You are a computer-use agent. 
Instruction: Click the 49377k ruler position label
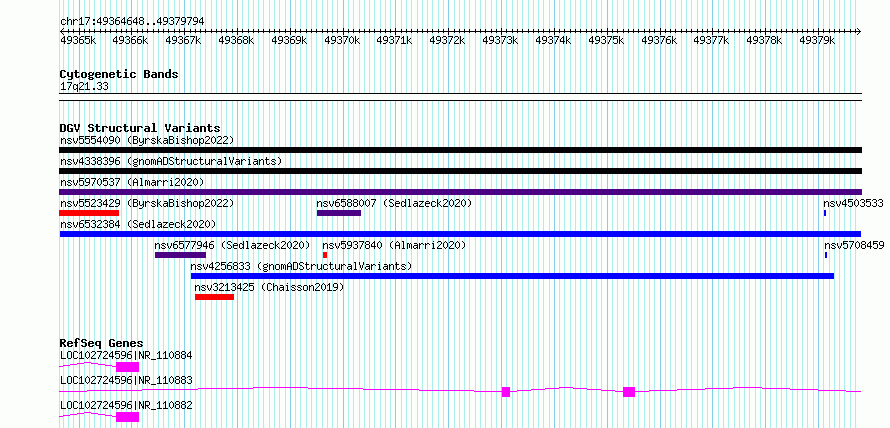(712, 40)
